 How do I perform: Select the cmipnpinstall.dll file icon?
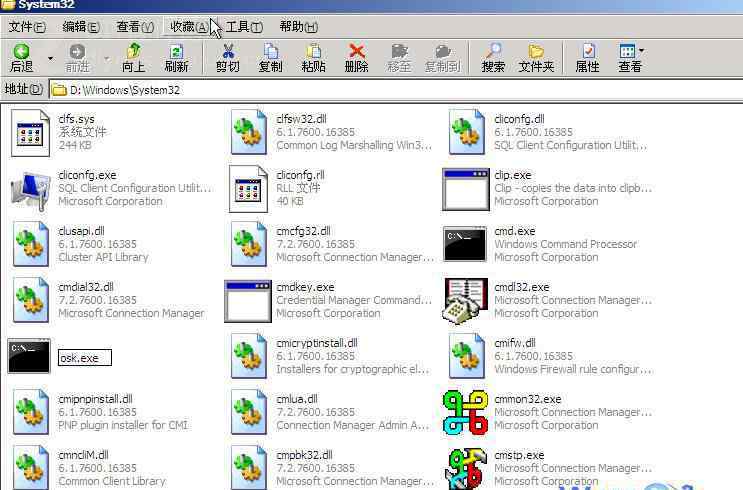[x=30, y=412]
